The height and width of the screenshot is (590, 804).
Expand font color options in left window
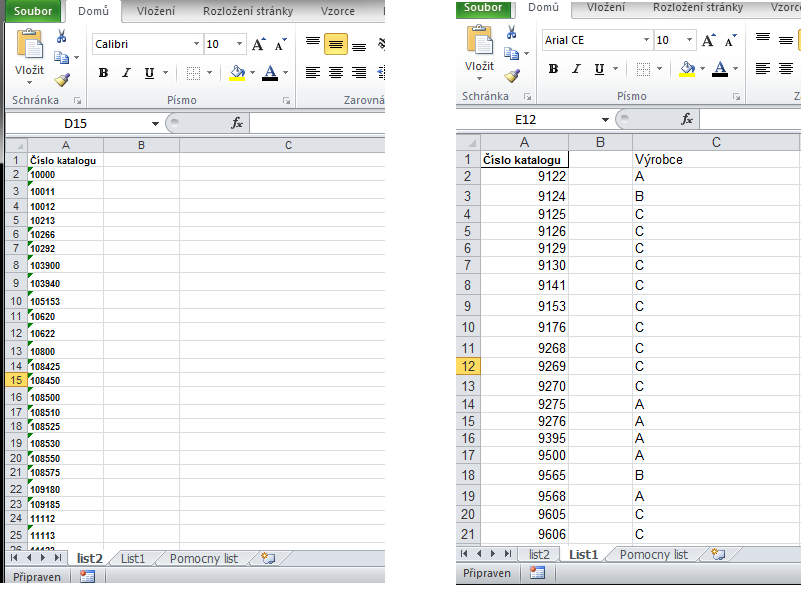coord(286,73)
